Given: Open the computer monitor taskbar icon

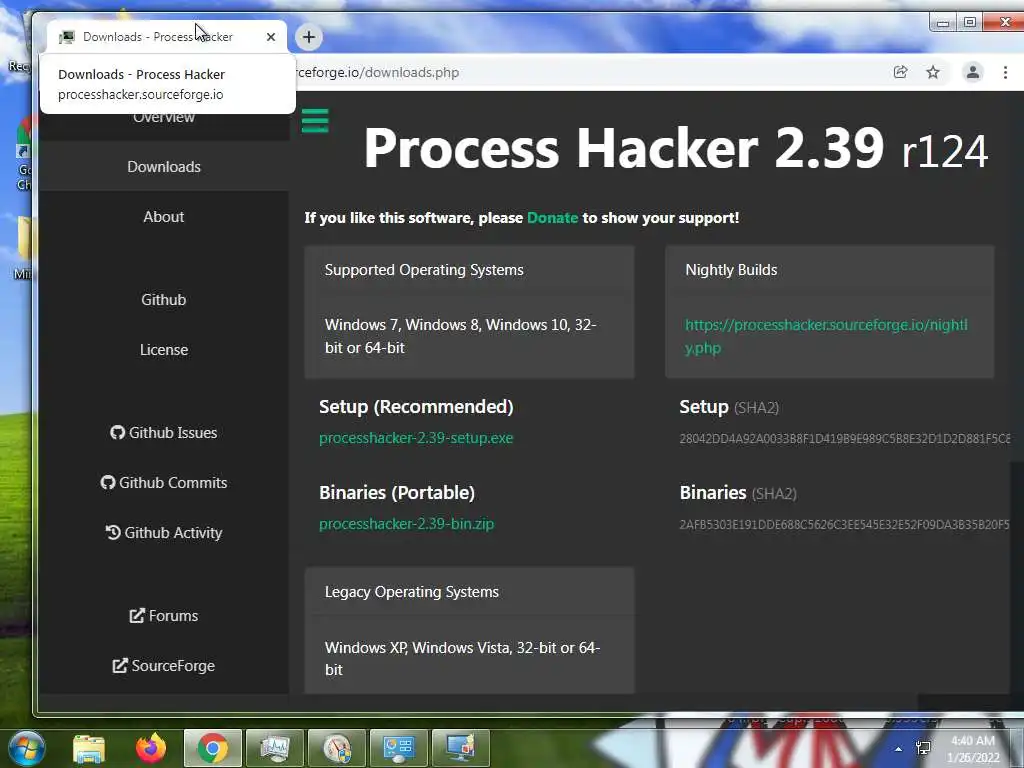Looking at the screenshot, I should click(461, 748).
